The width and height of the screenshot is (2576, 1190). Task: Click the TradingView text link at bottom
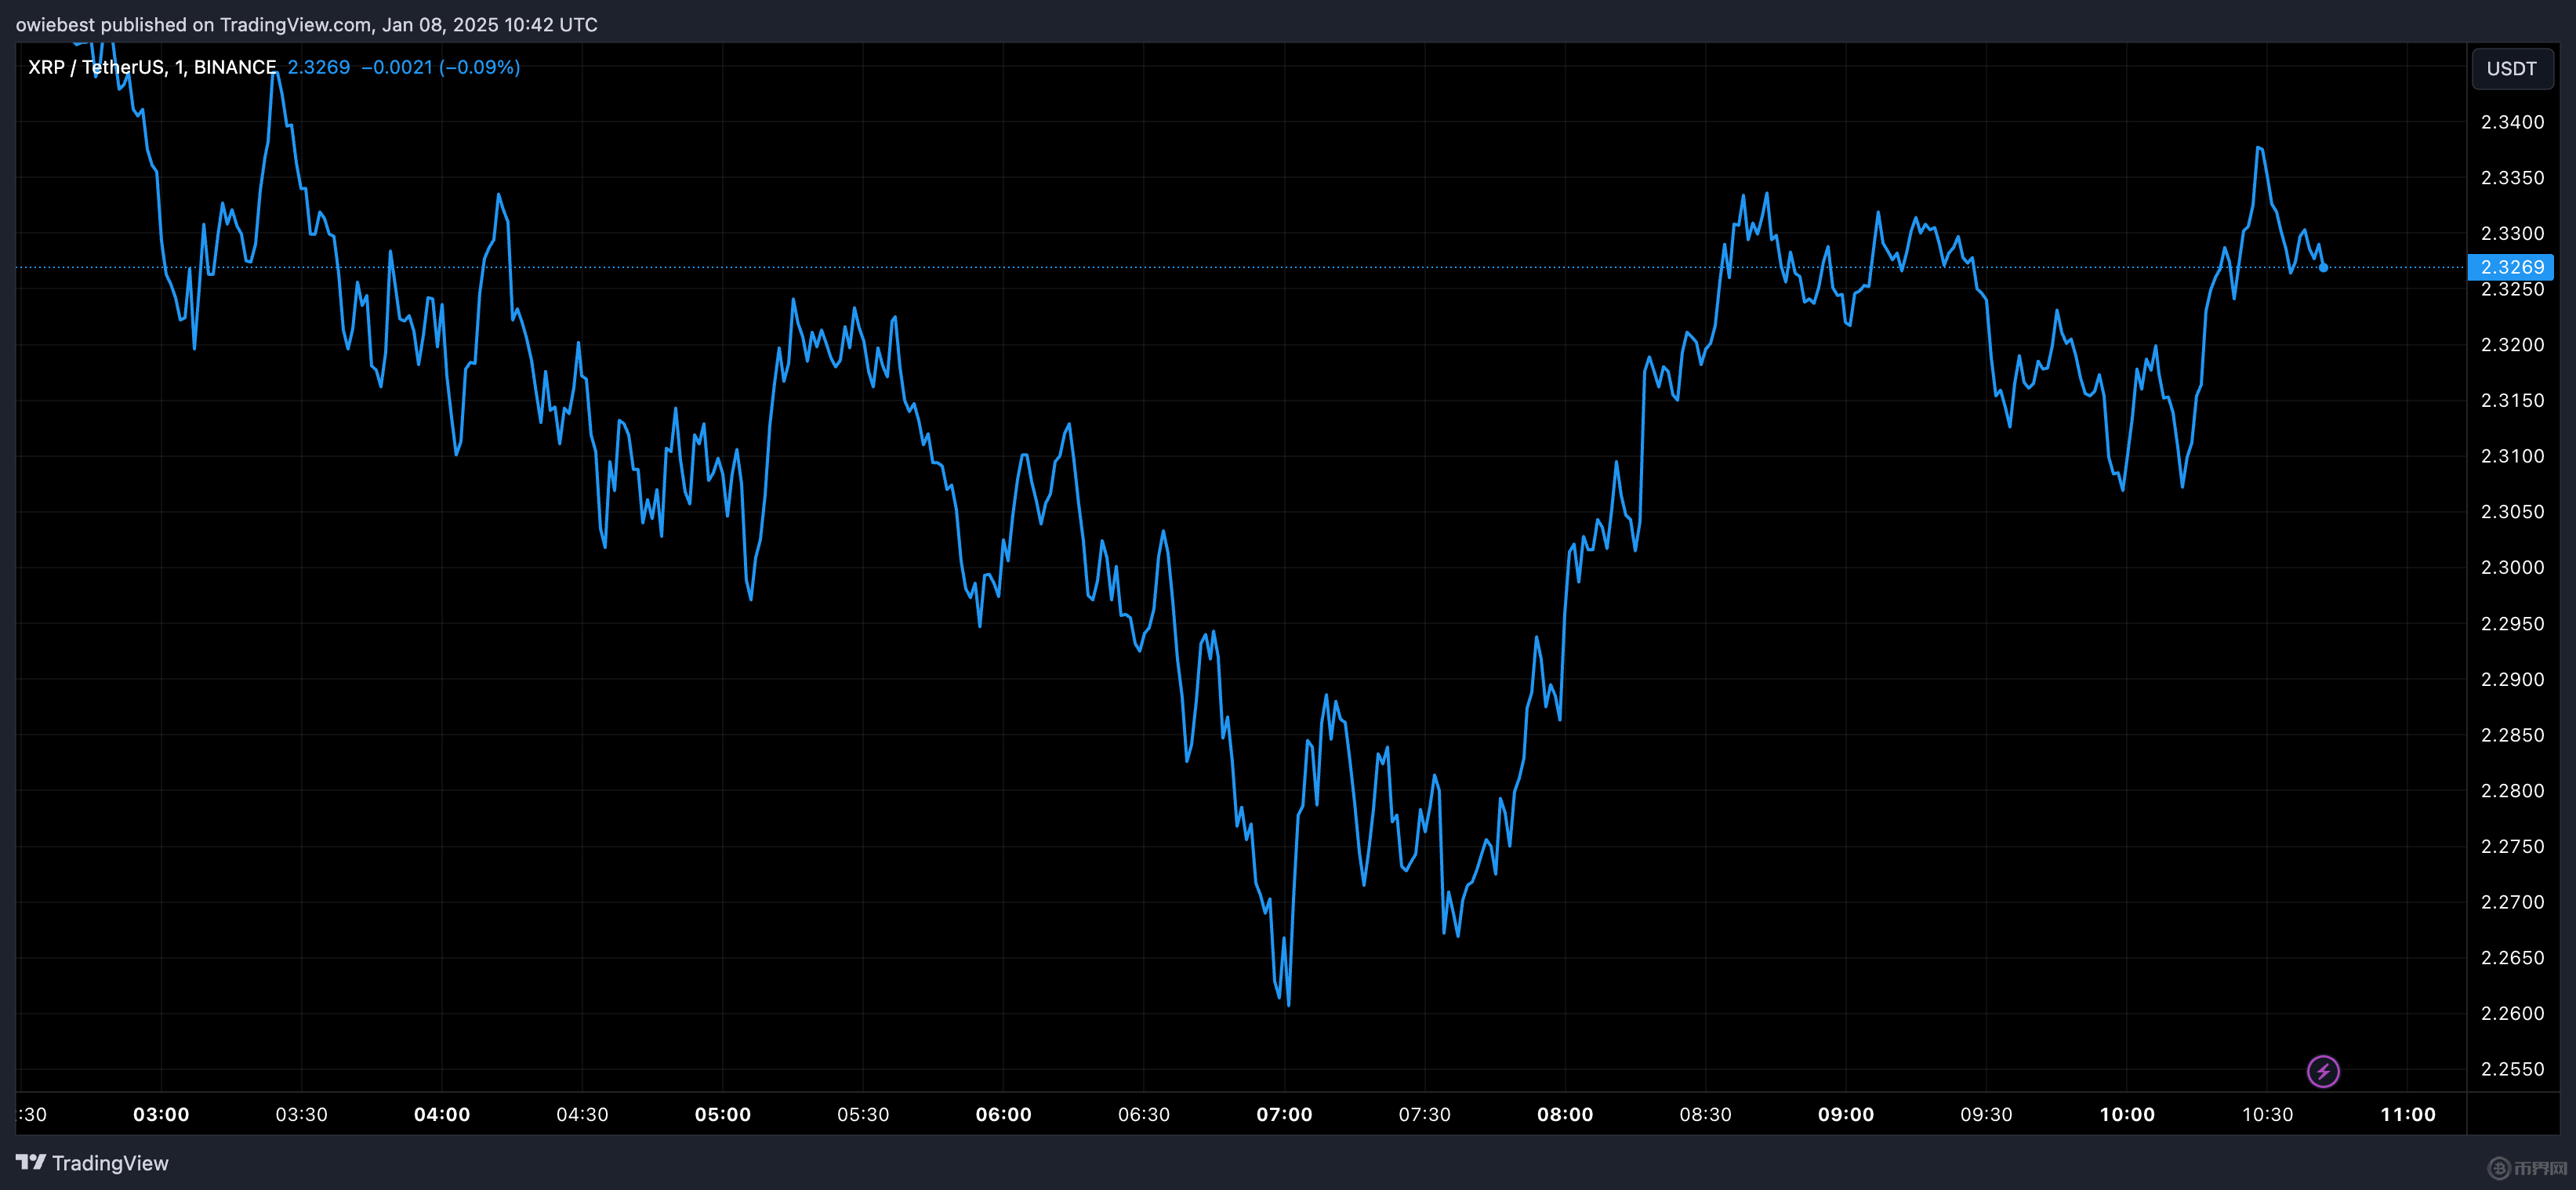tap(110, 1163)
